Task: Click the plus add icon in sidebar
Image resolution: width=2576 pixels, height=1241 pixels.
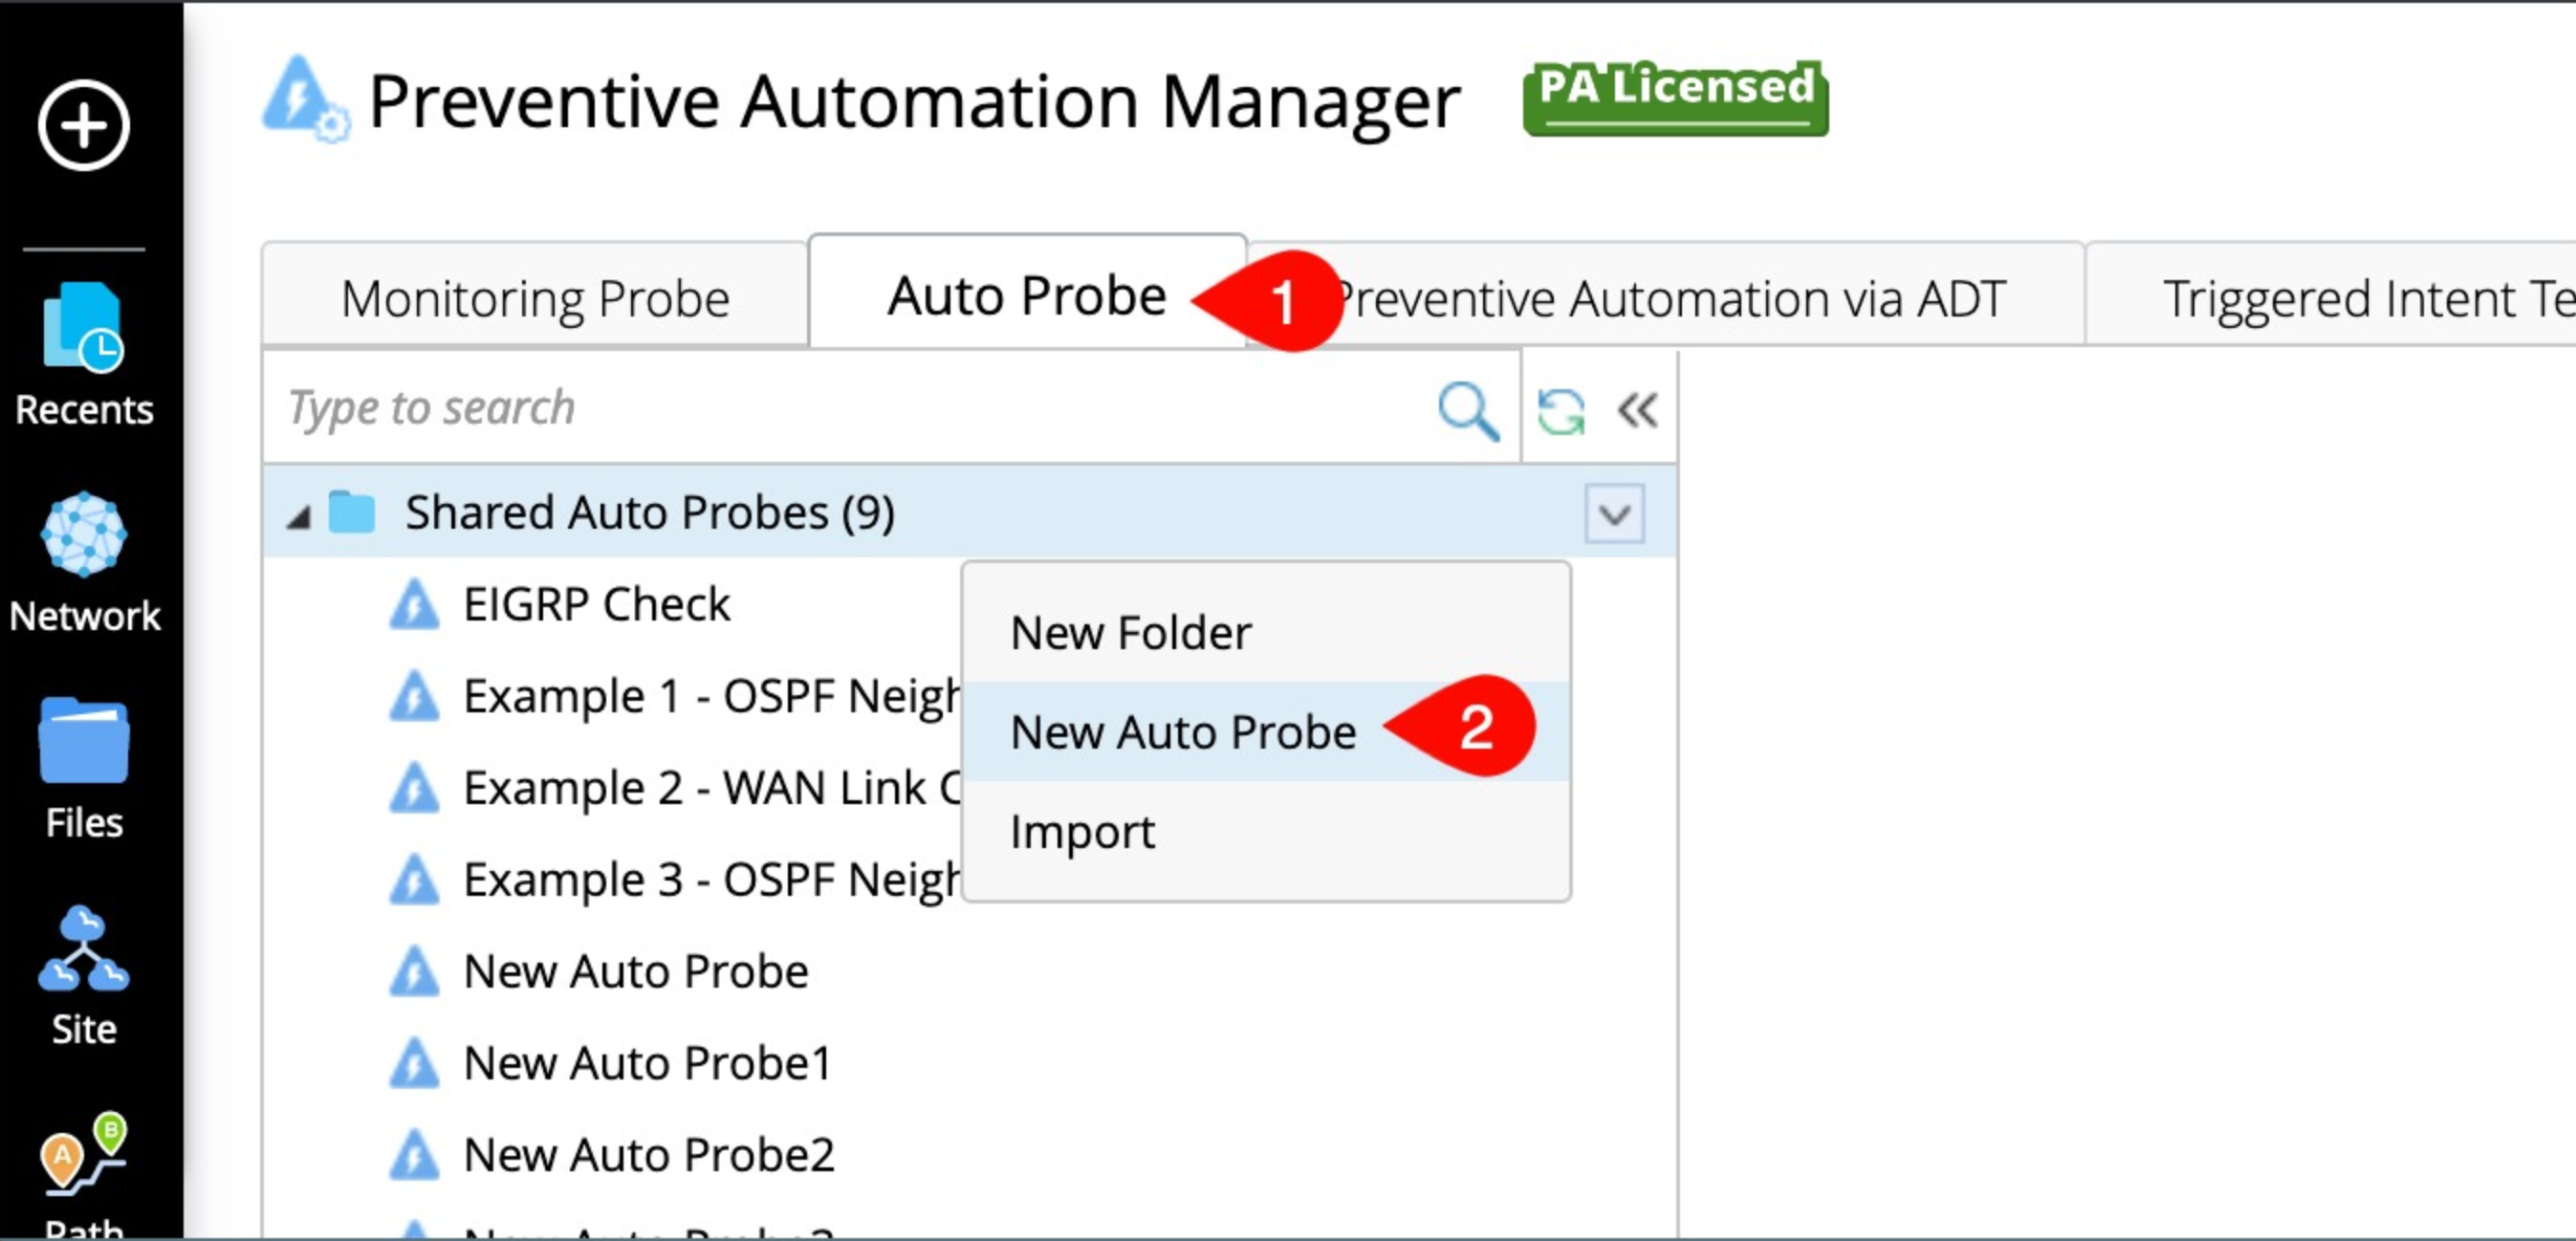Action: coord(84,125)
